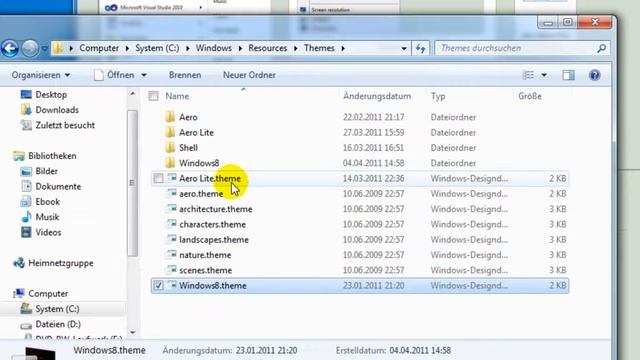This screenshot has width=640, height=360.
Task: Select the scenes.theme file icon
Action: click(x=171, y=270)
